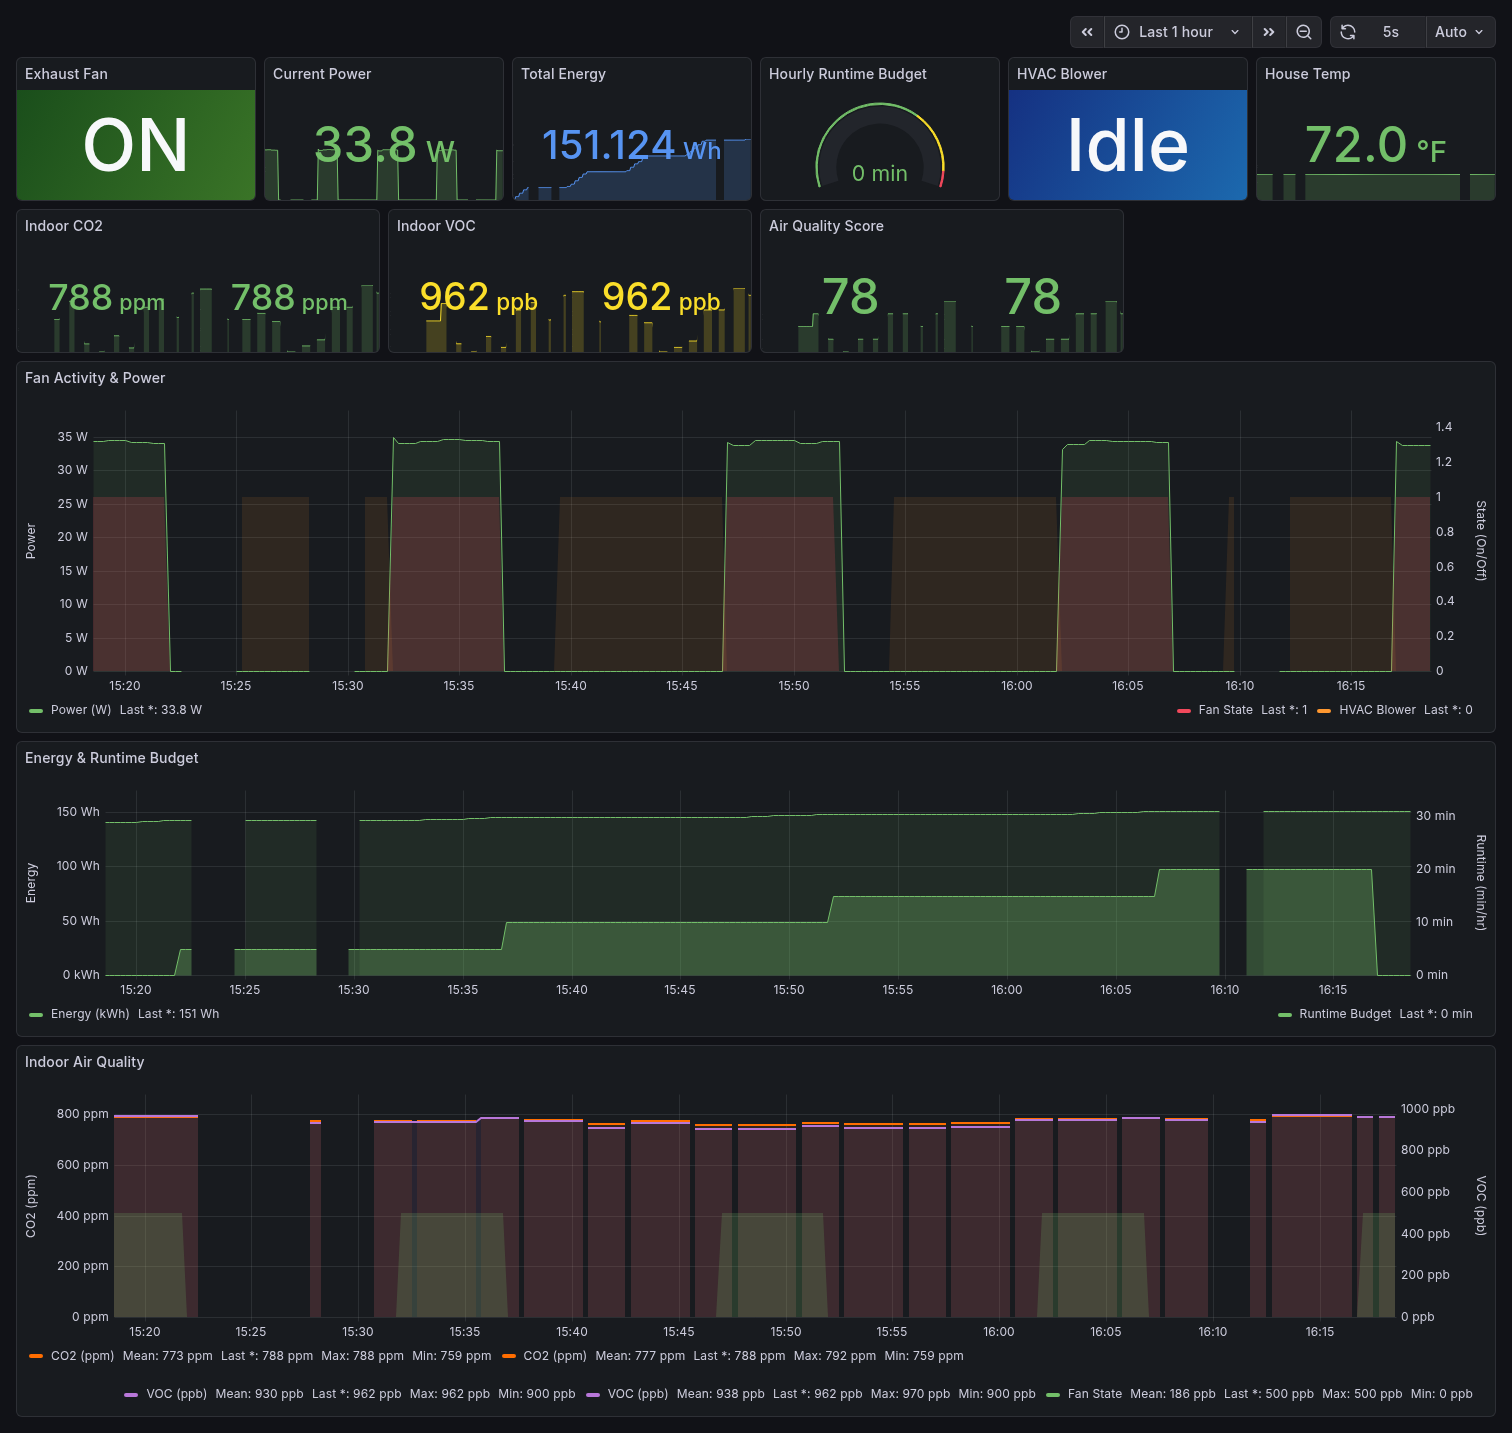
Task: Click the HVAC Blower Idle status panel
Action: [x=1127, y=145]
